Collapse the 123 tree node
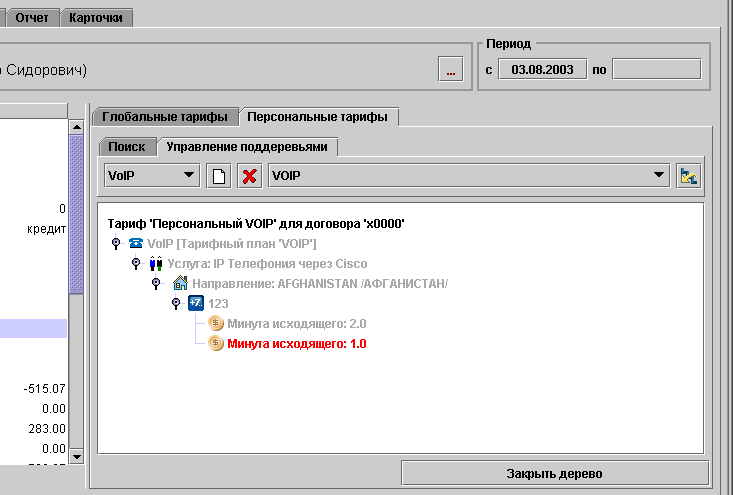 175,303
